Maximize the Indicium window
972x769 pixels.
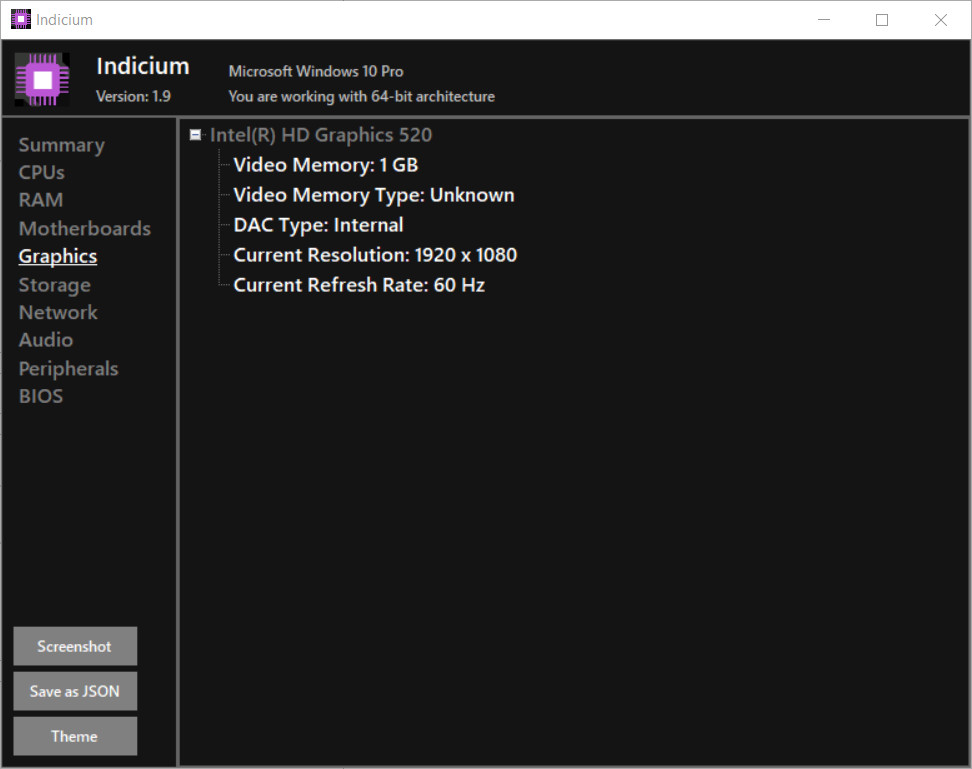click(x=882, y=20)
